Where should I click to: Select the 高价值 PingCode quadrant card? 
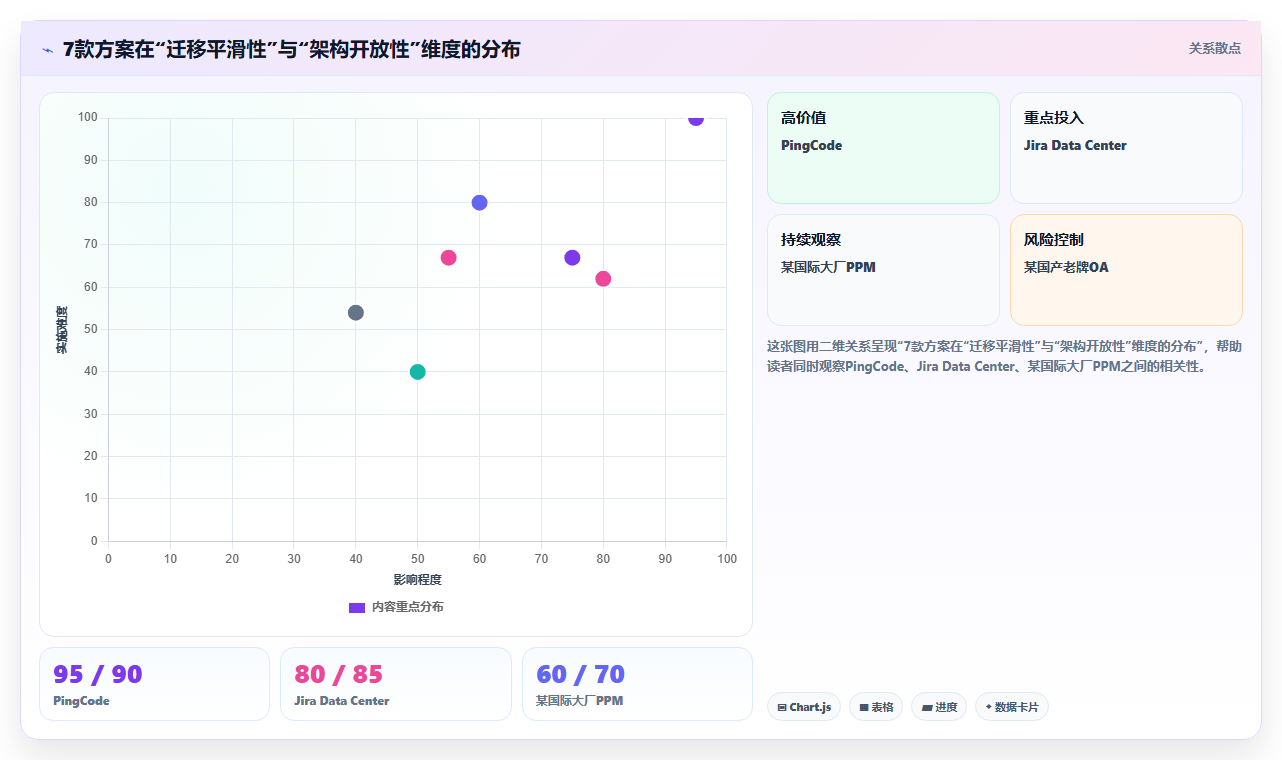(x=883, y=148)
